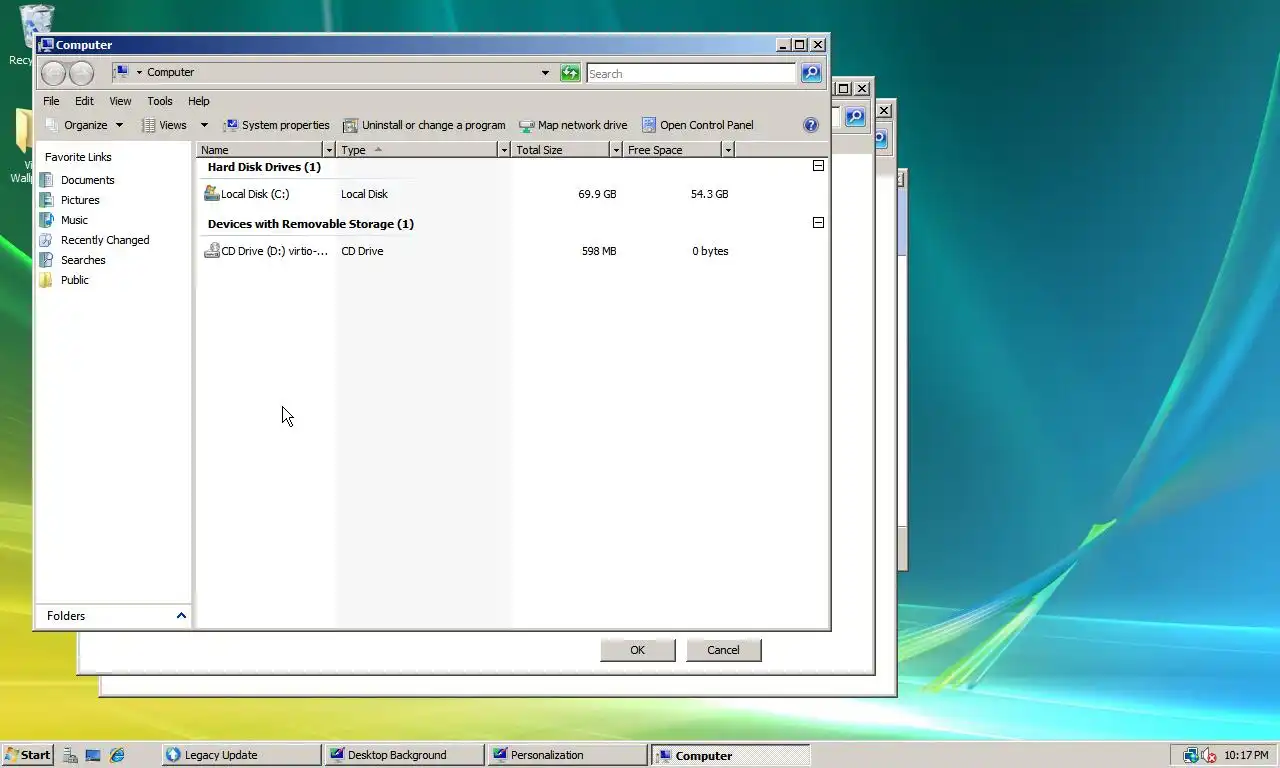The image size is (1280, 768).
Task: Sort by the Total Size column header
Action: (560, 150)
